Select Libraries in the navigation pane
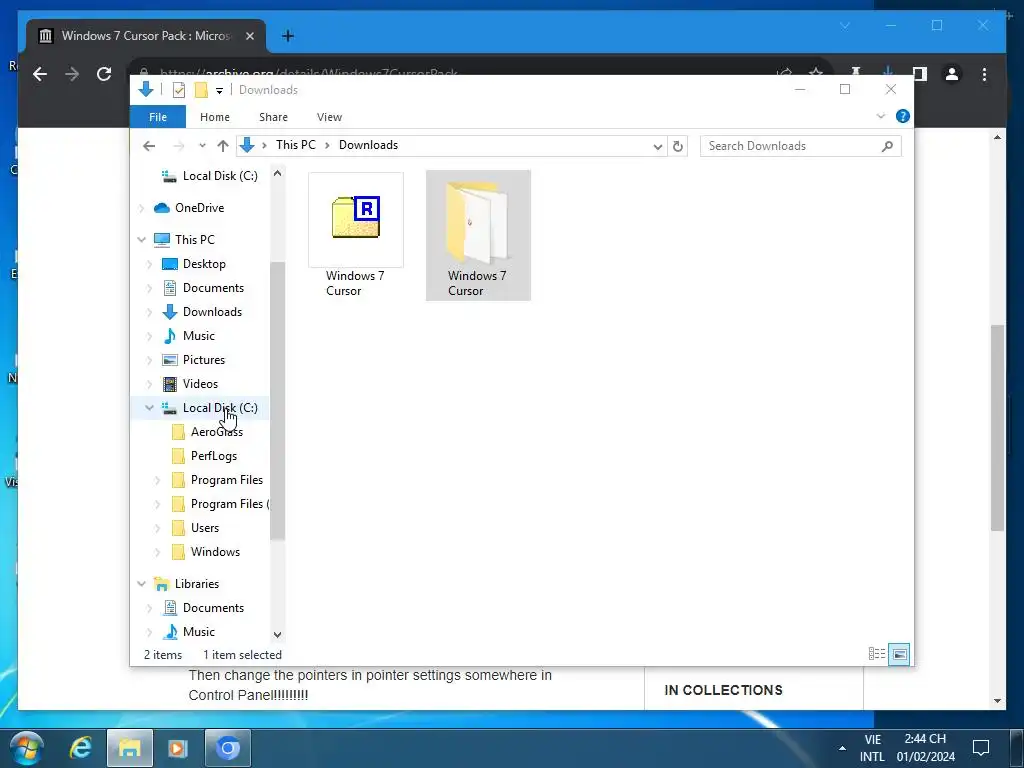1024x768 pixels. [197, 584]
